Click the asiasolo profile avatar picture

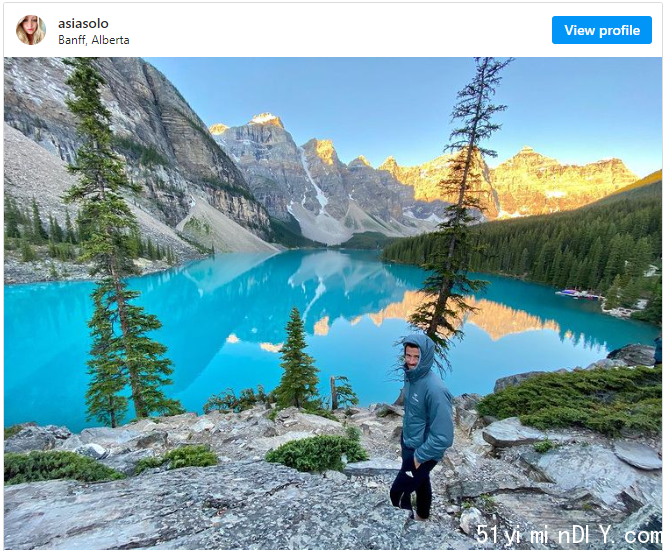31,30
